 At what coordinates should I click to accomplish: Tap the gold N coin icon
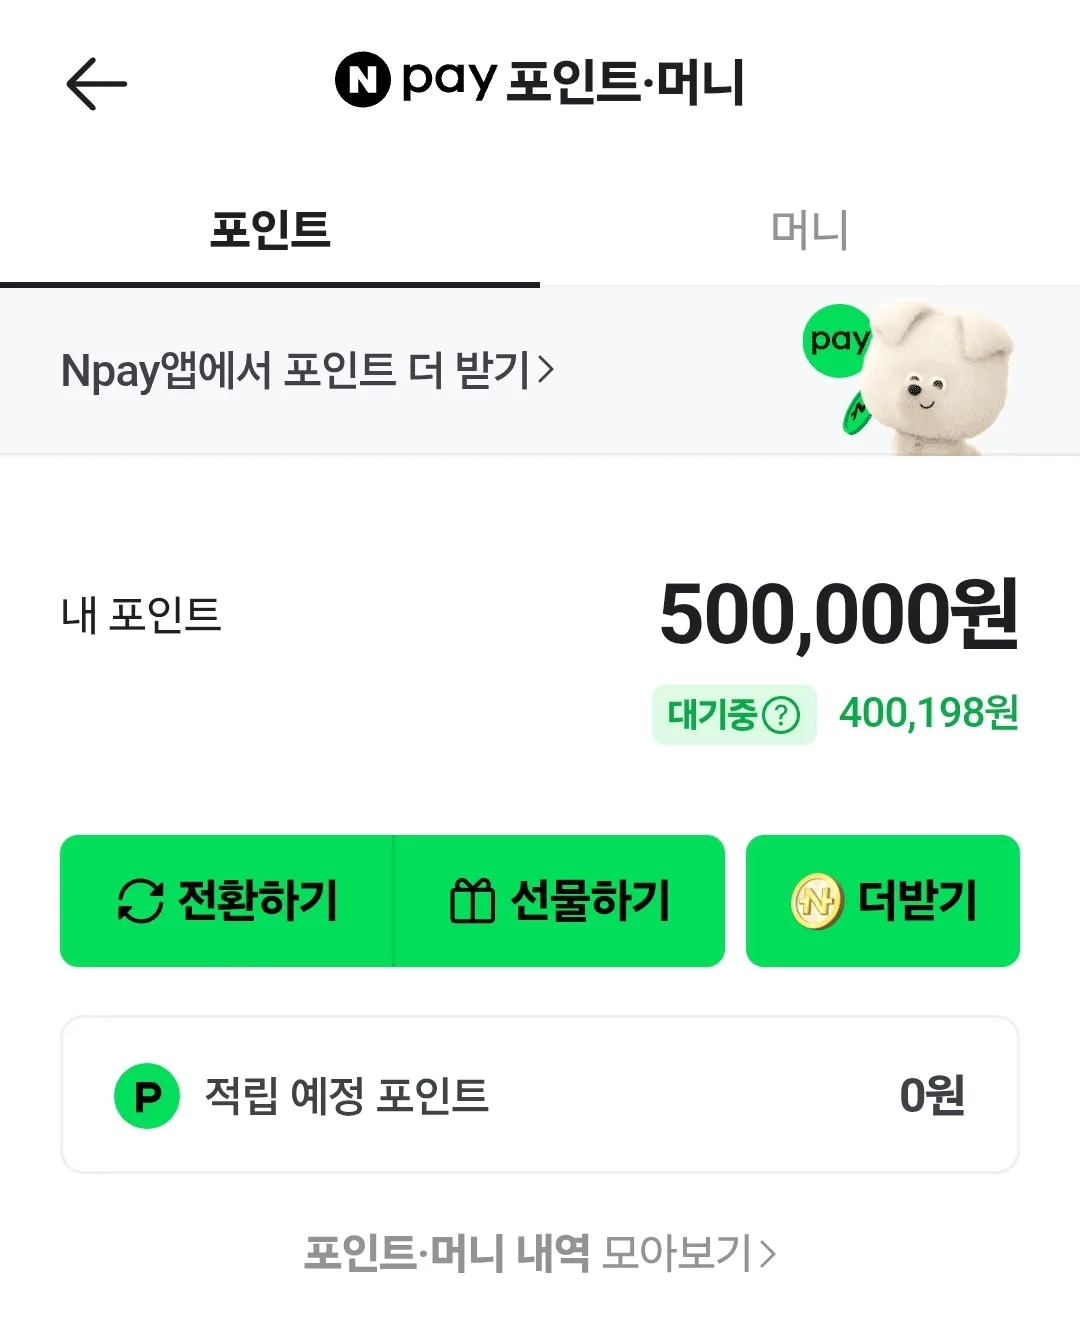pos(817,901)
